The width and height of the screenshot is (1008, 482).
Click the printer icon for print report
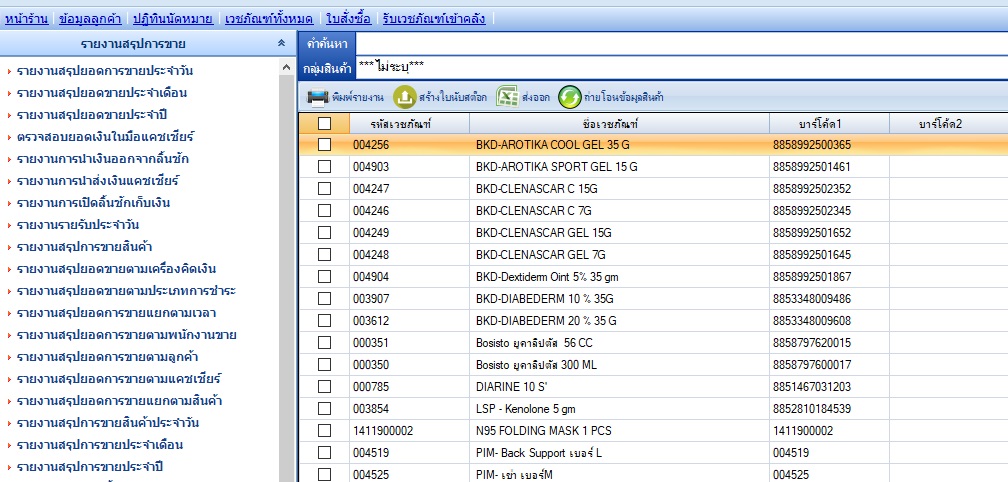(x=318, y=98)
